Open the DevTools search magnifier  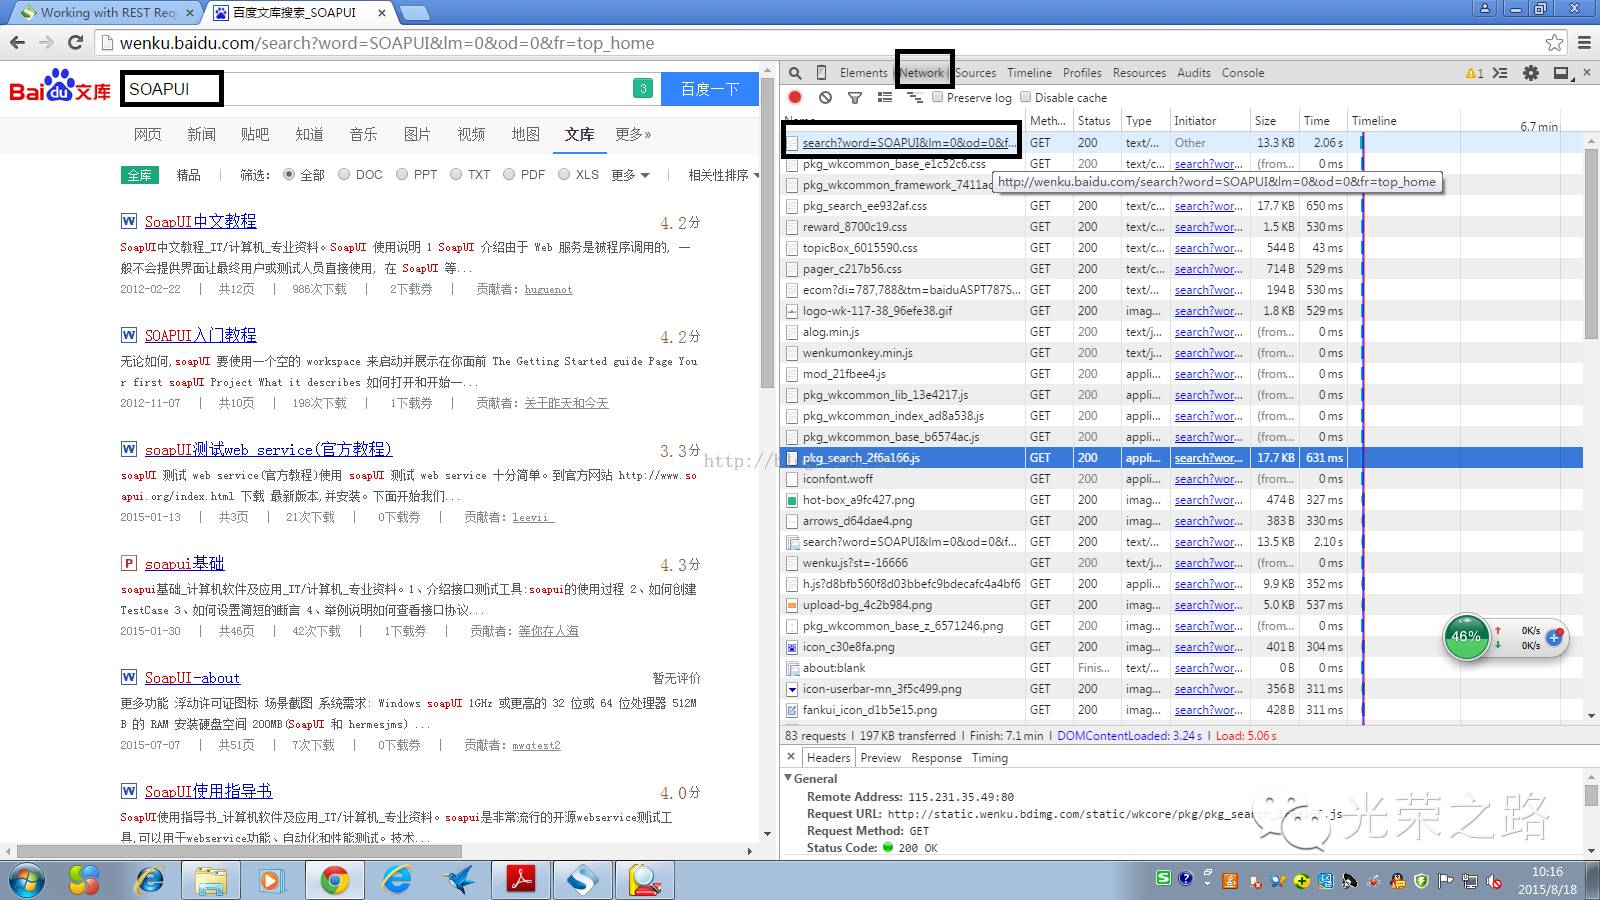point(795,73)
